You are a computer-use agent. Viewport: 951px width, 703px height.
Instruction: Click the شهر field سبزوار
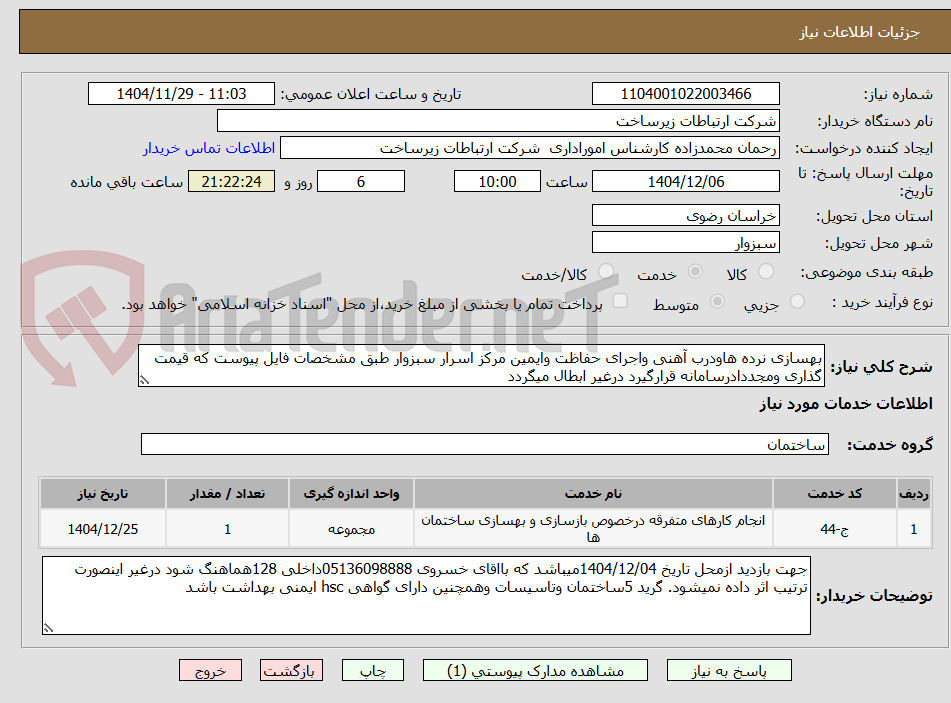(685, 243)
